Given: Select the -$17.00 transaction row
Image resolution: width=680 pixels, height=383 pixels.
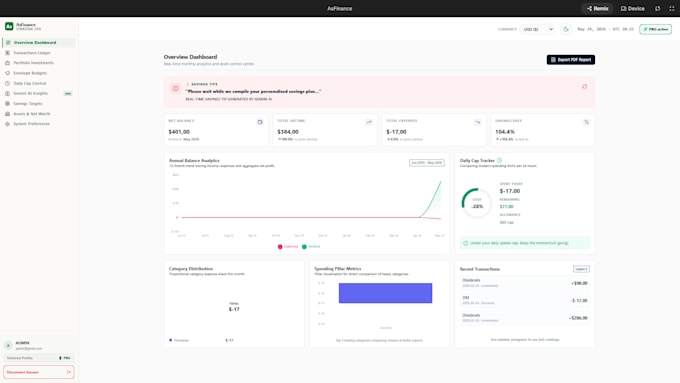Looking at the screenshot, I should coord(524,301).
